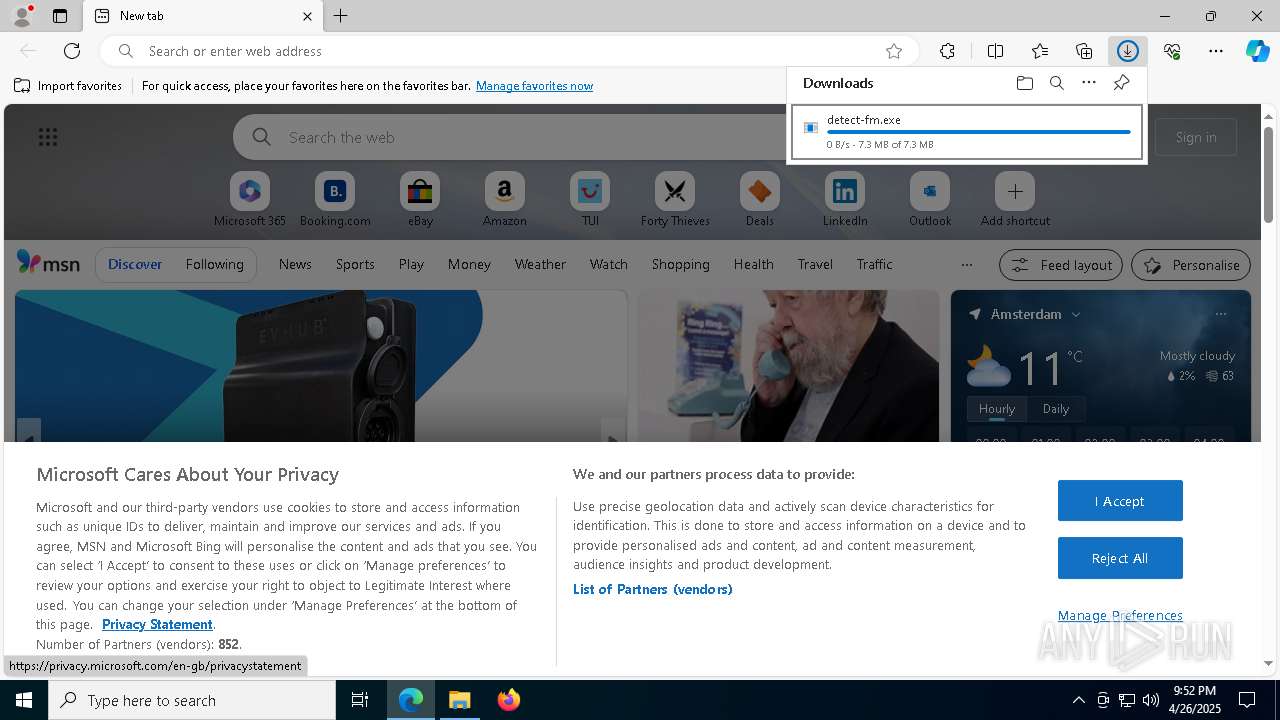This screenshot has height=720, width=1280.
Task: Add this page to favorites star
Action: [894, 51]
